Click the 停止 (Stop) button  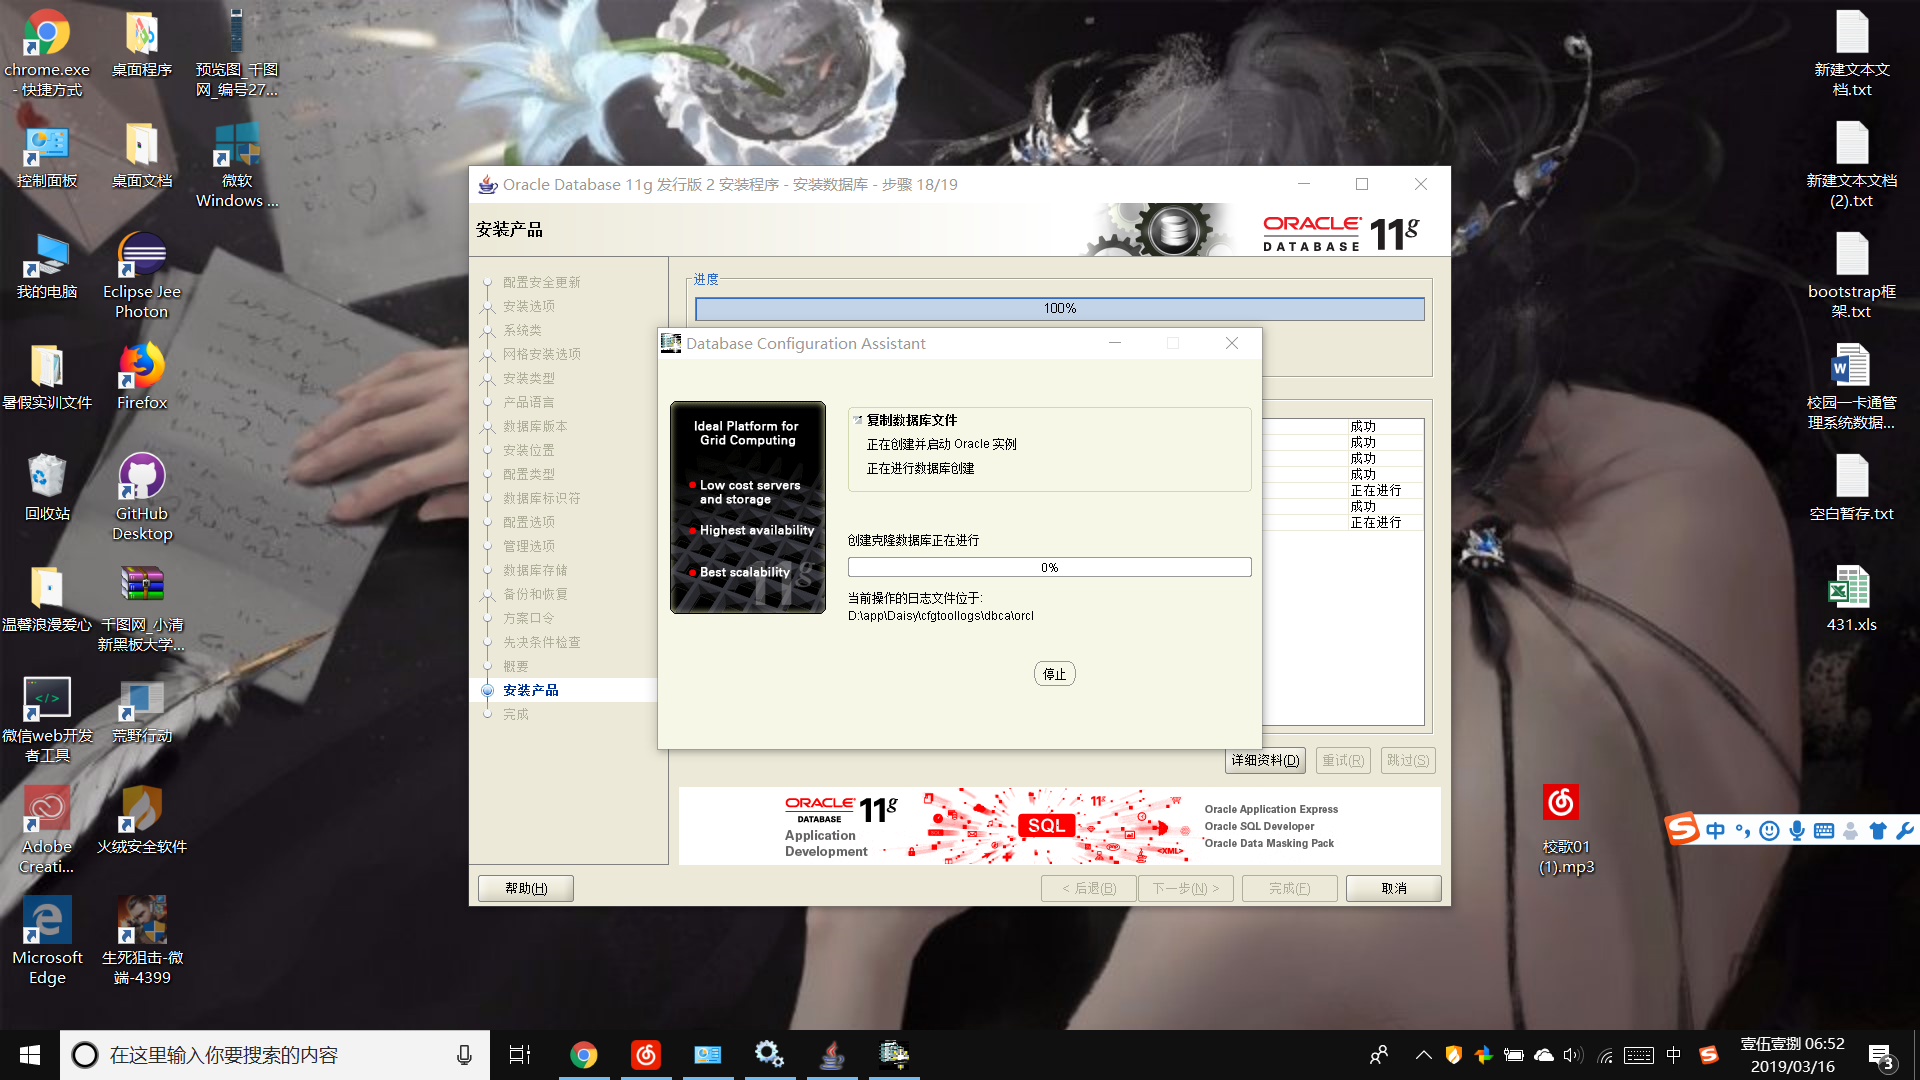coord(1054,674)
